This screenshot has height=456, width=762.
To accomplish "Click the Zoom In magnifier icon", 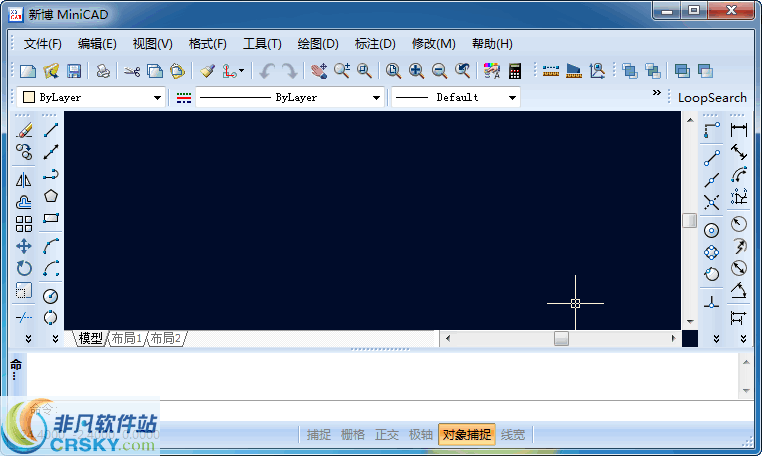I will [x=416, y=71].
